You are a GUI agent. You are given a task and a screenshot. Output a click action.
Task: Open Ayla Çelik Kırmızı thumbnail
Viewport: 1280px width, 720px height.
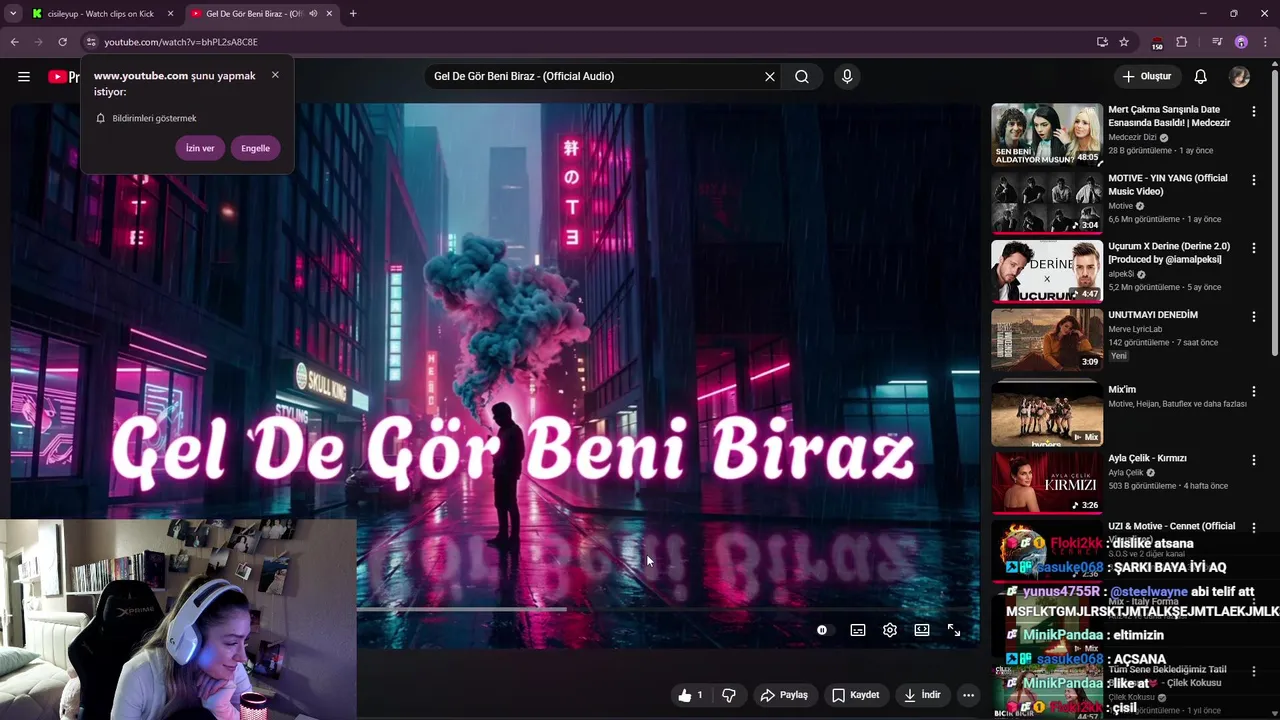tap(1047, 482)
